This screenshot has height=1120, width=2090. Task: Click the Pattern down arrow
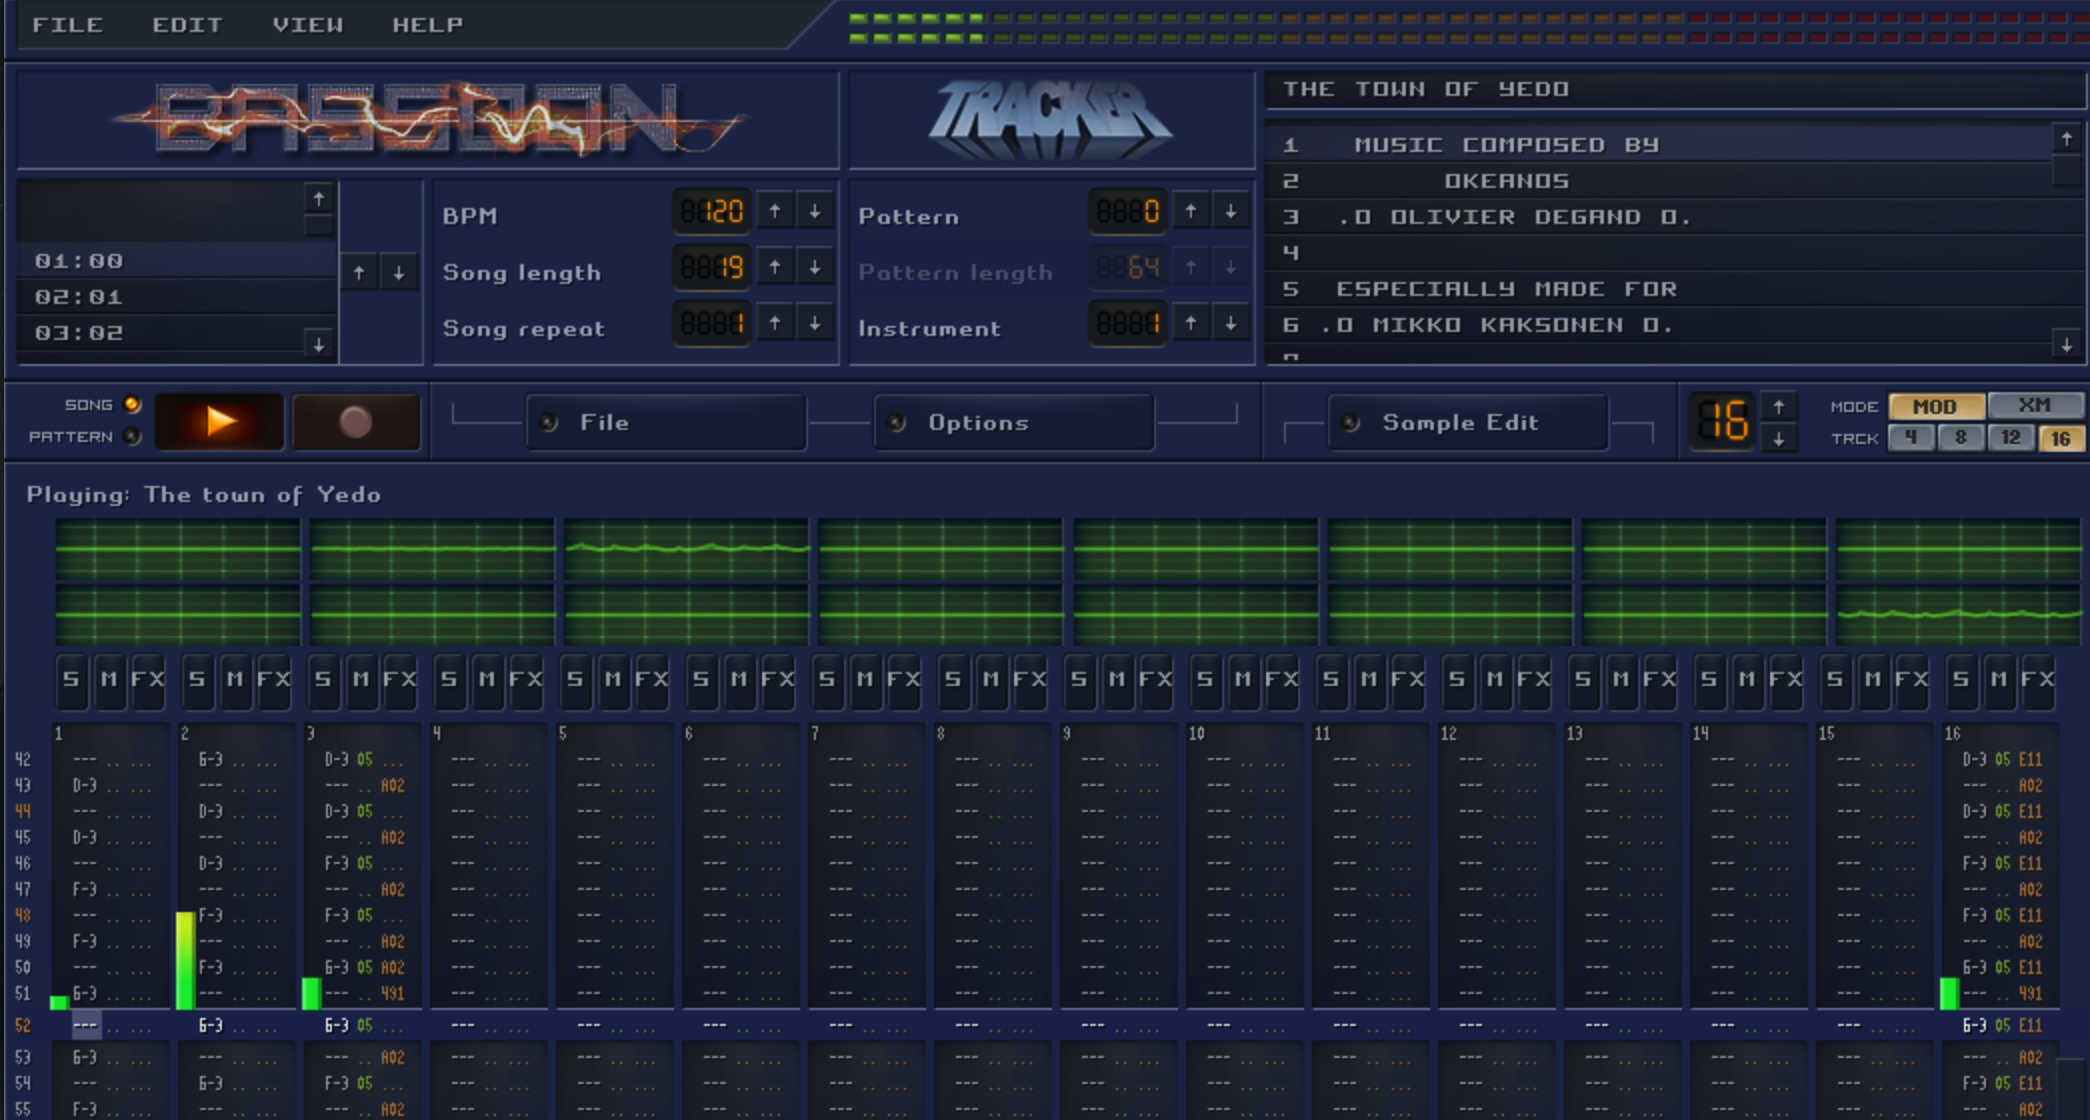point(1229,212)
